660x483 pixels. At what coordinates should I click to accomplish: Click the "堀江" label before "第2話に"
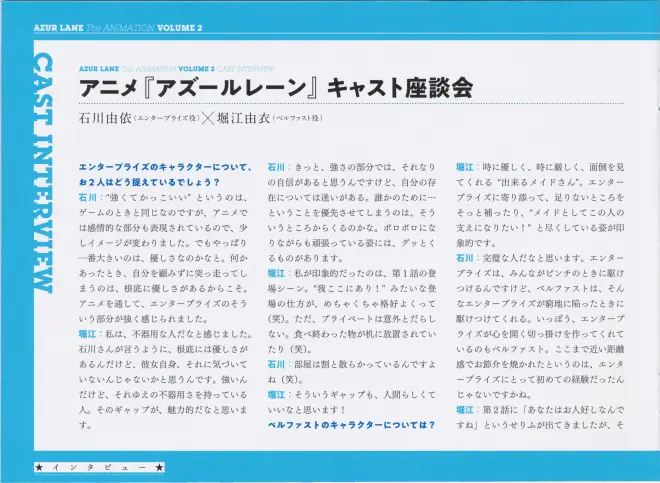tap(465, 410)
